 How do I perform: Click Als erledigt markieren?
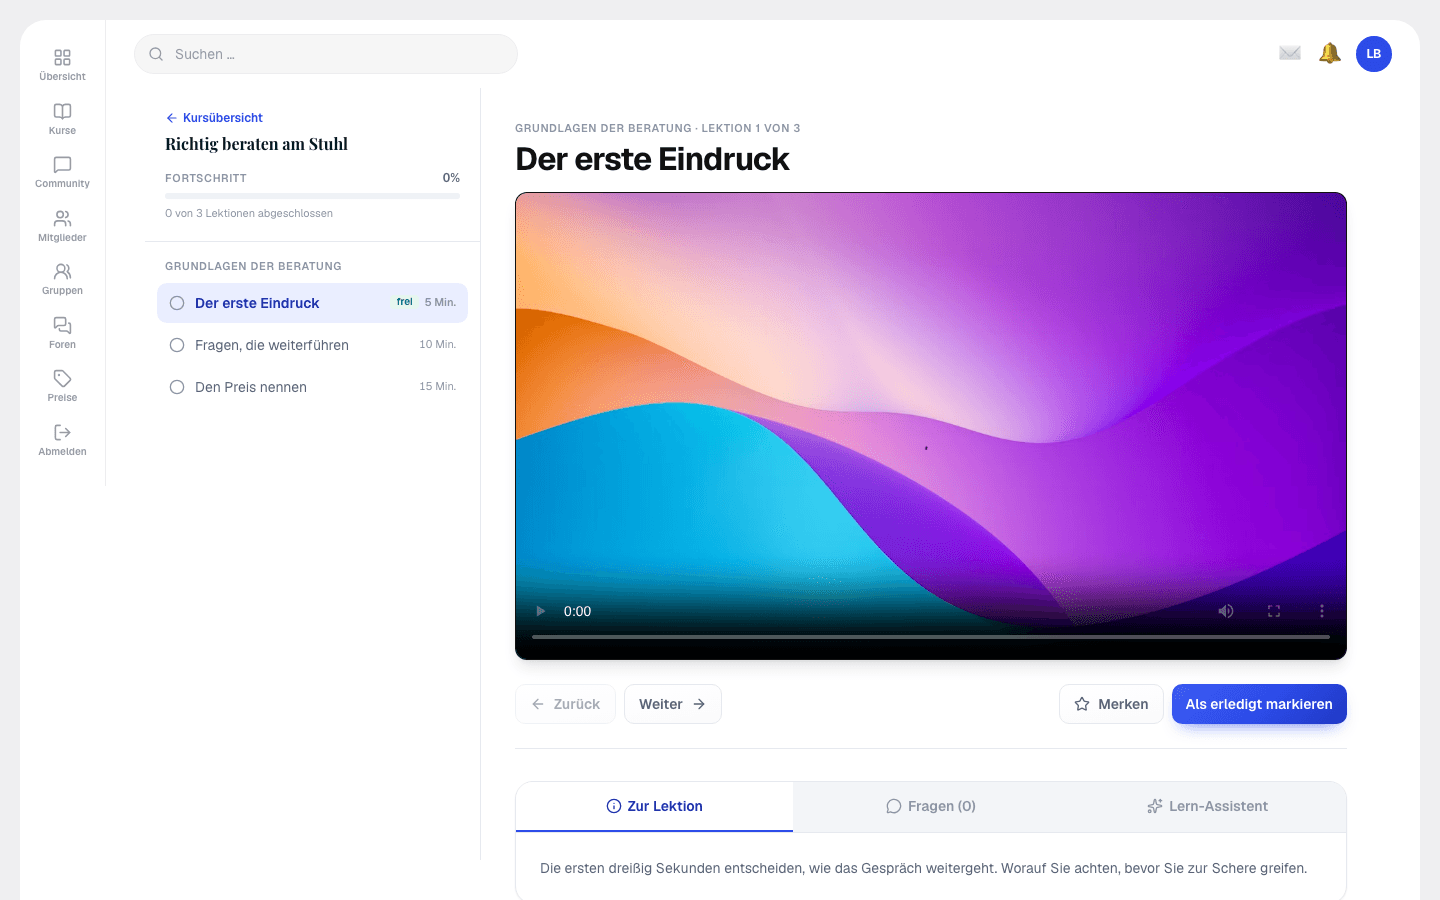coord(1259,704)
